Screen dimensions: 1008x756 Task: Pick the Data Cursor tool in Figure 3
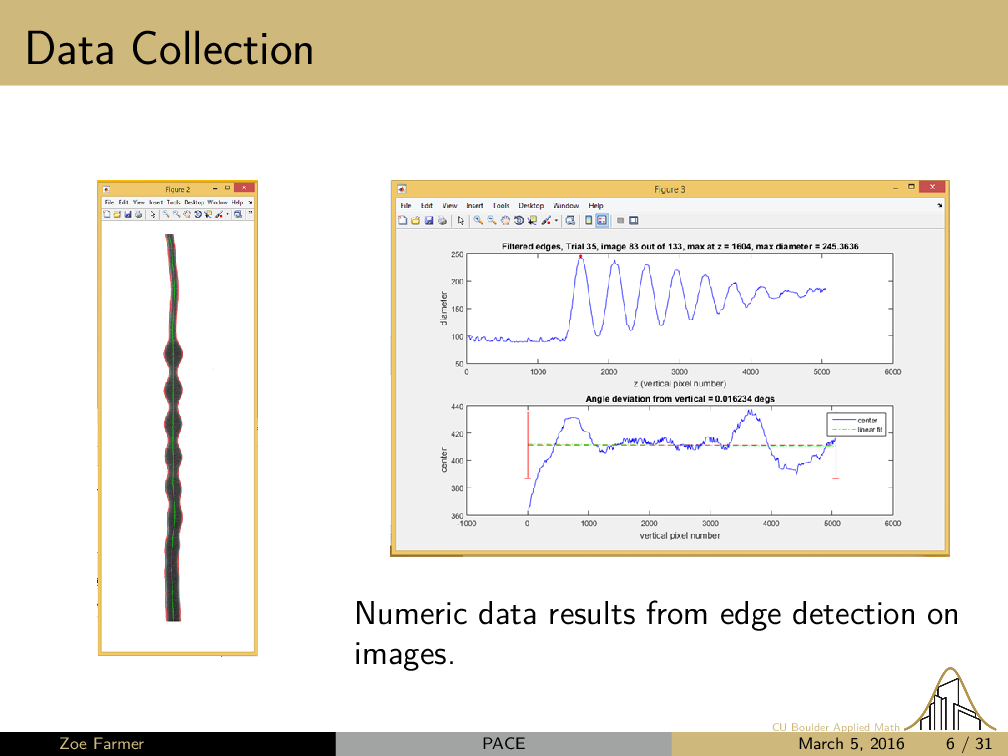tap(532, 220)
